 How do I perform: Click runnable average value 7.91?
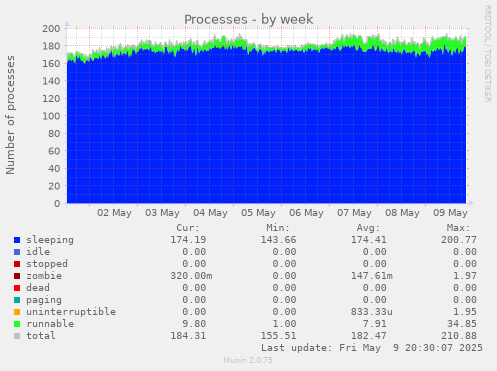point(375,324)
